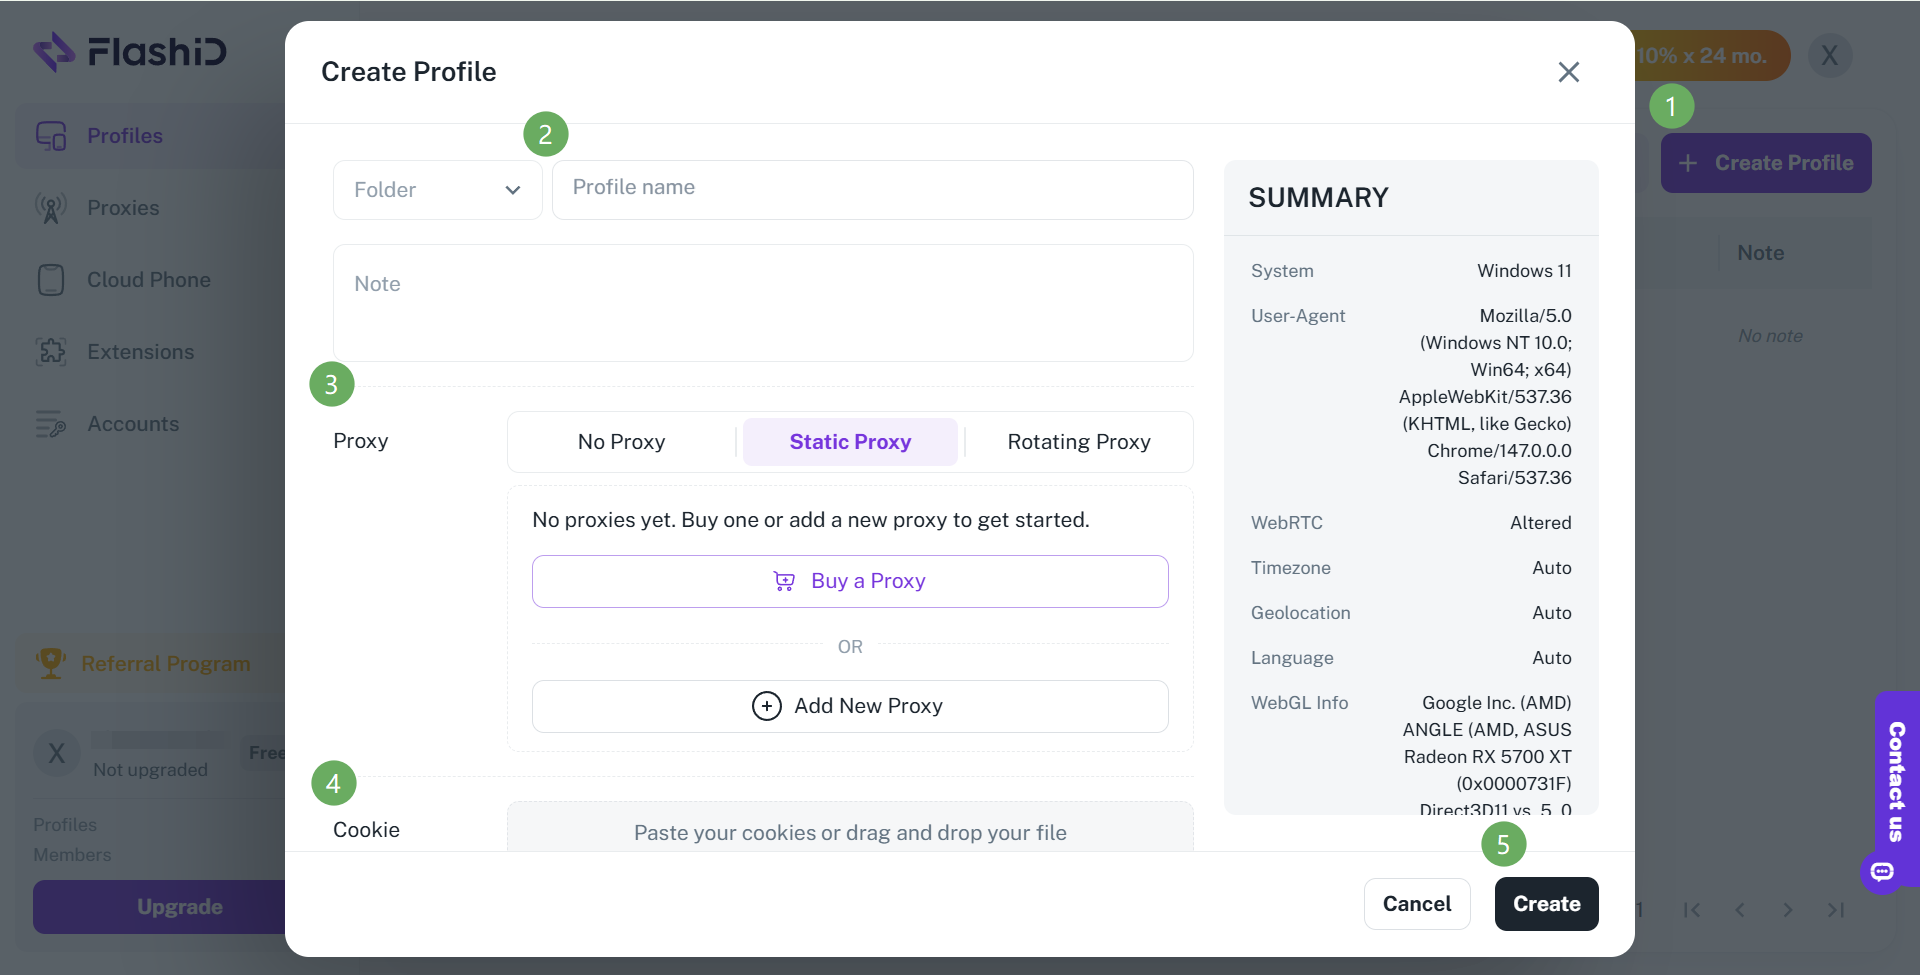Click the Profiles sidebar icon
Screen dimensions: 1920x975
click(x=51, y=136)
